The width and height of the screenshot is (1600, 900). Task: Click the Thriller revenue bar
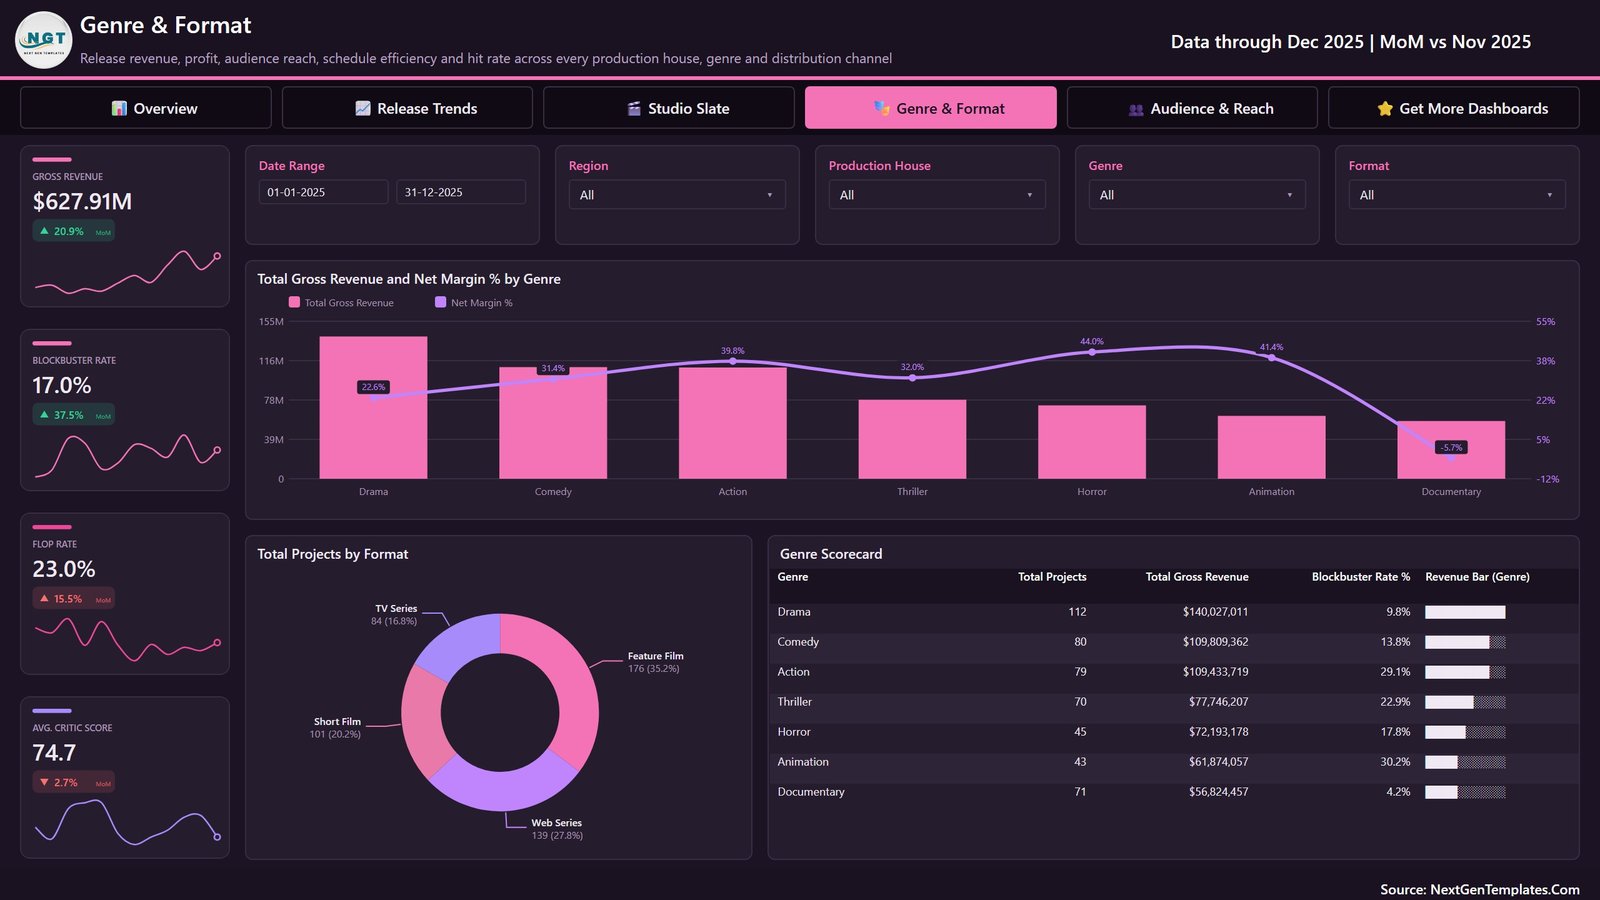pyautogui.click(x=912, y=439)
